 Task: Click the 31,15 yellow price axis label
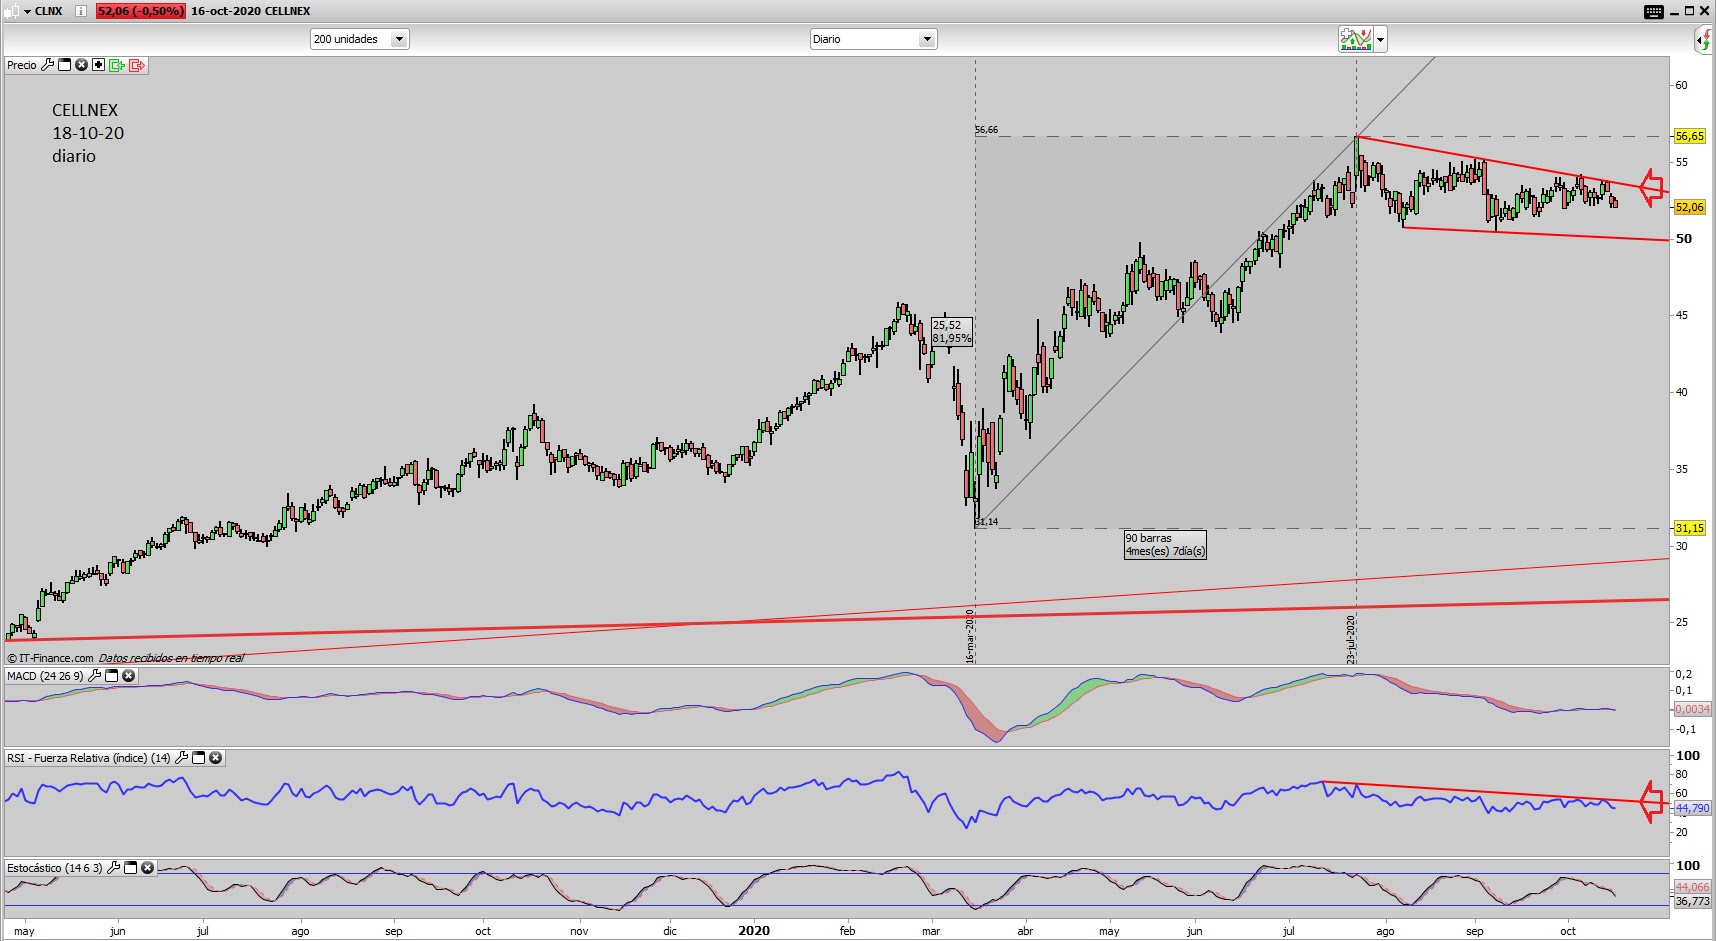1689,528
